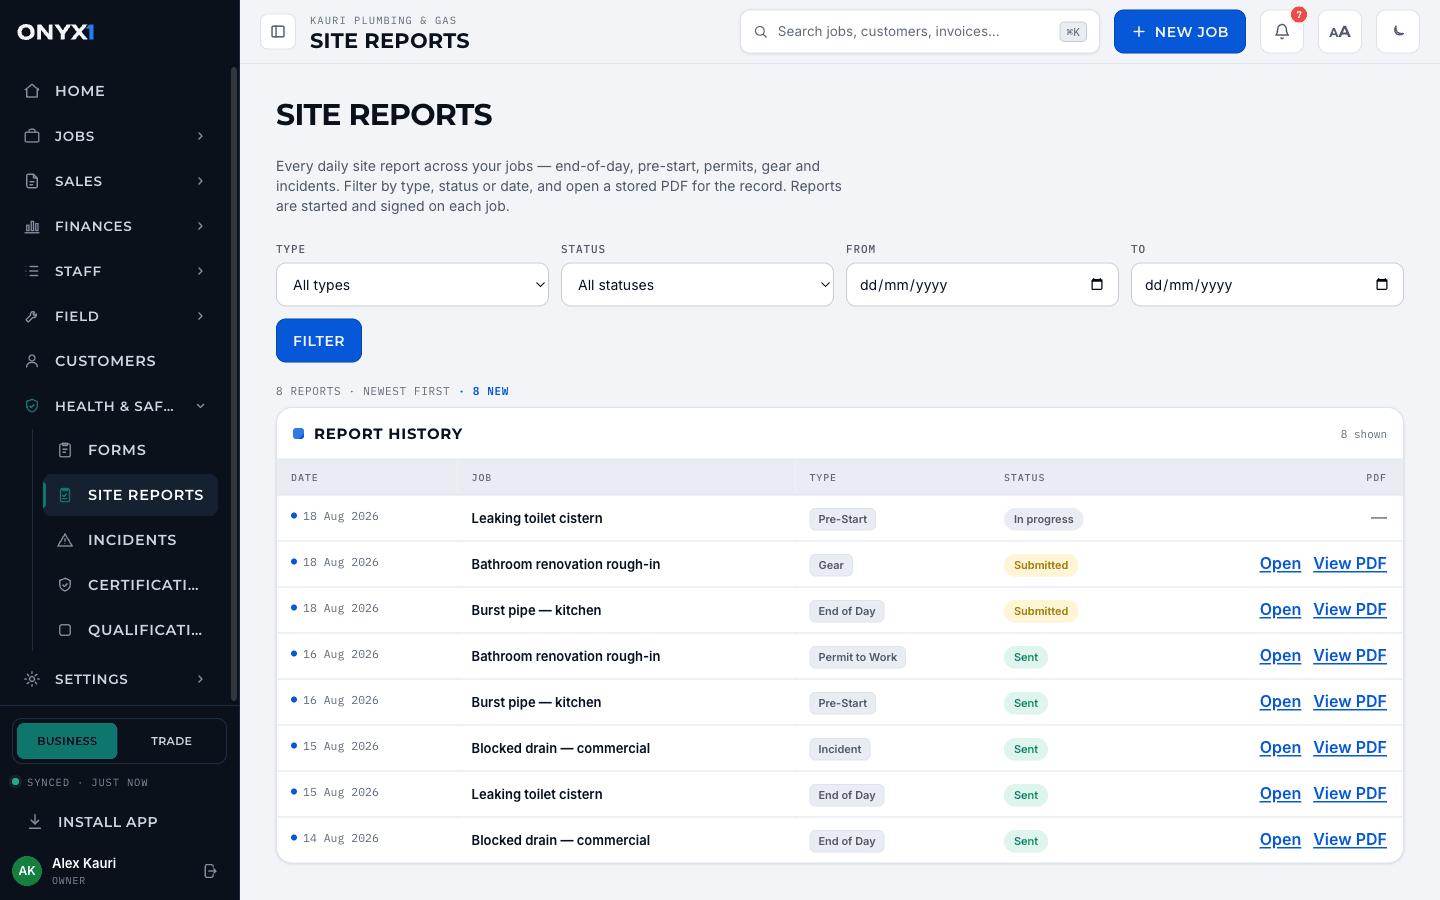
Task: Collapse the Health & Safety section chevron
Action: click(x=201, y=406)
